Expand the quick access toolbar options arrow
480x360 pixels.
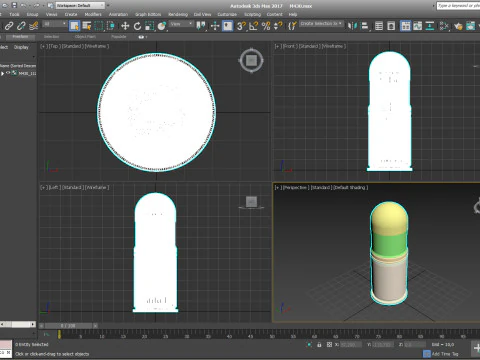[108, 5]
